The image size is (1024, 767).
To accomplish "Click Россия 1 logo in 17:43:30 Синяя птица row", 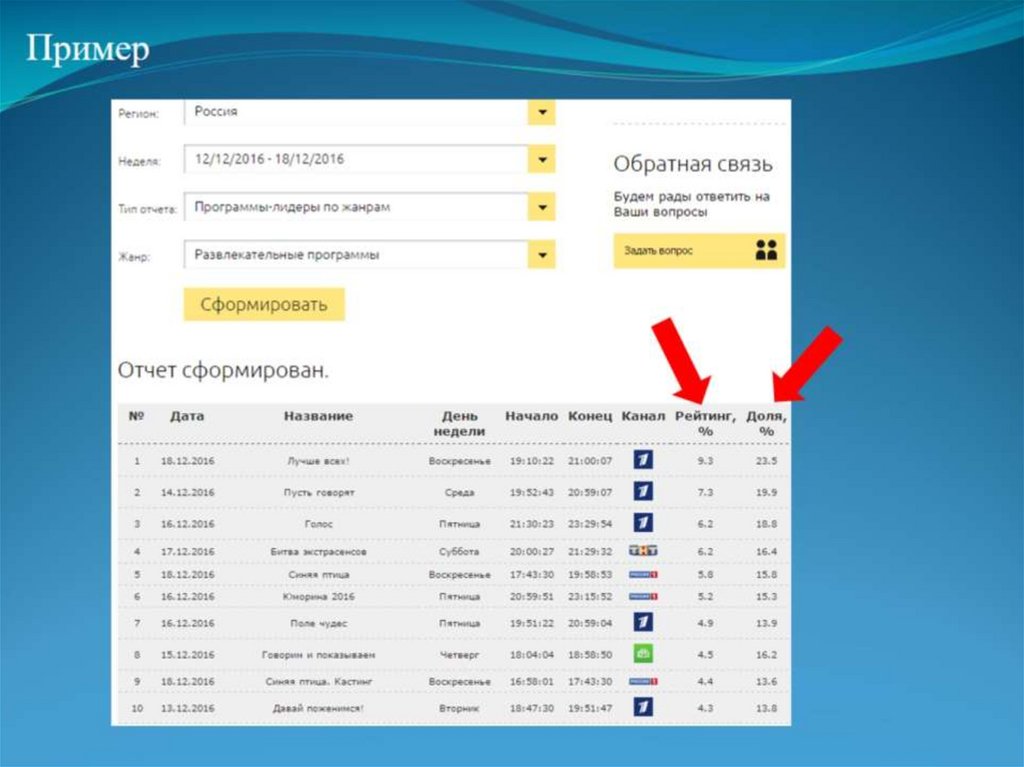I will [x=643, y=575].
